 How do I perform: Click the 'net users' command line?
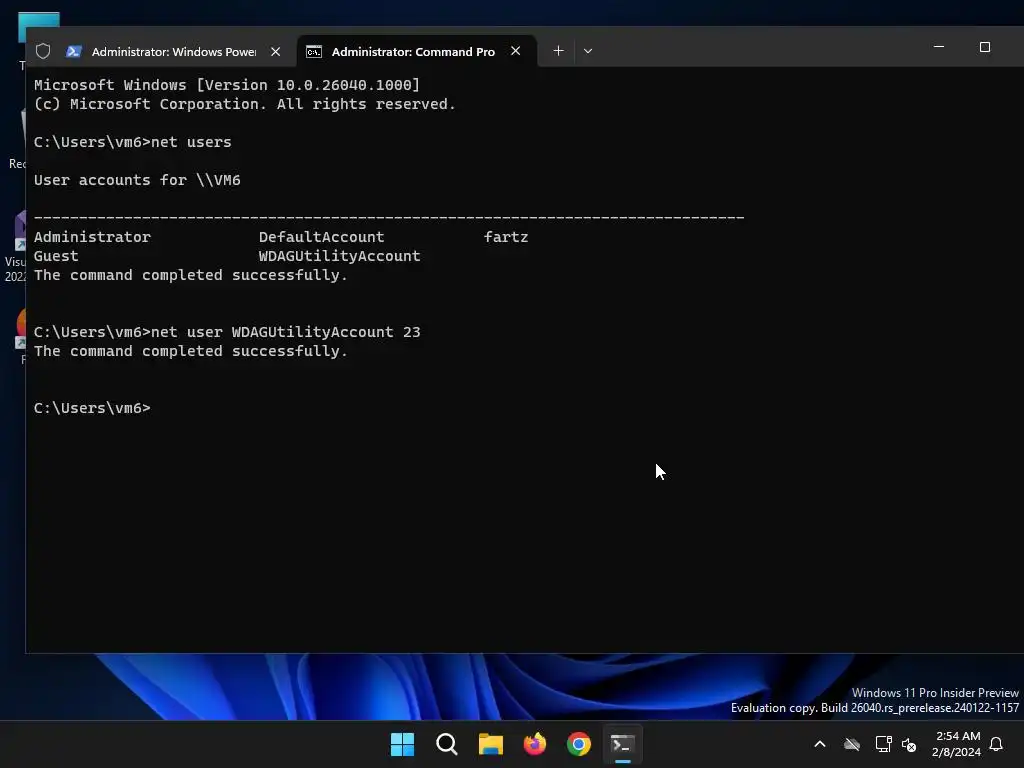[133, 142]
